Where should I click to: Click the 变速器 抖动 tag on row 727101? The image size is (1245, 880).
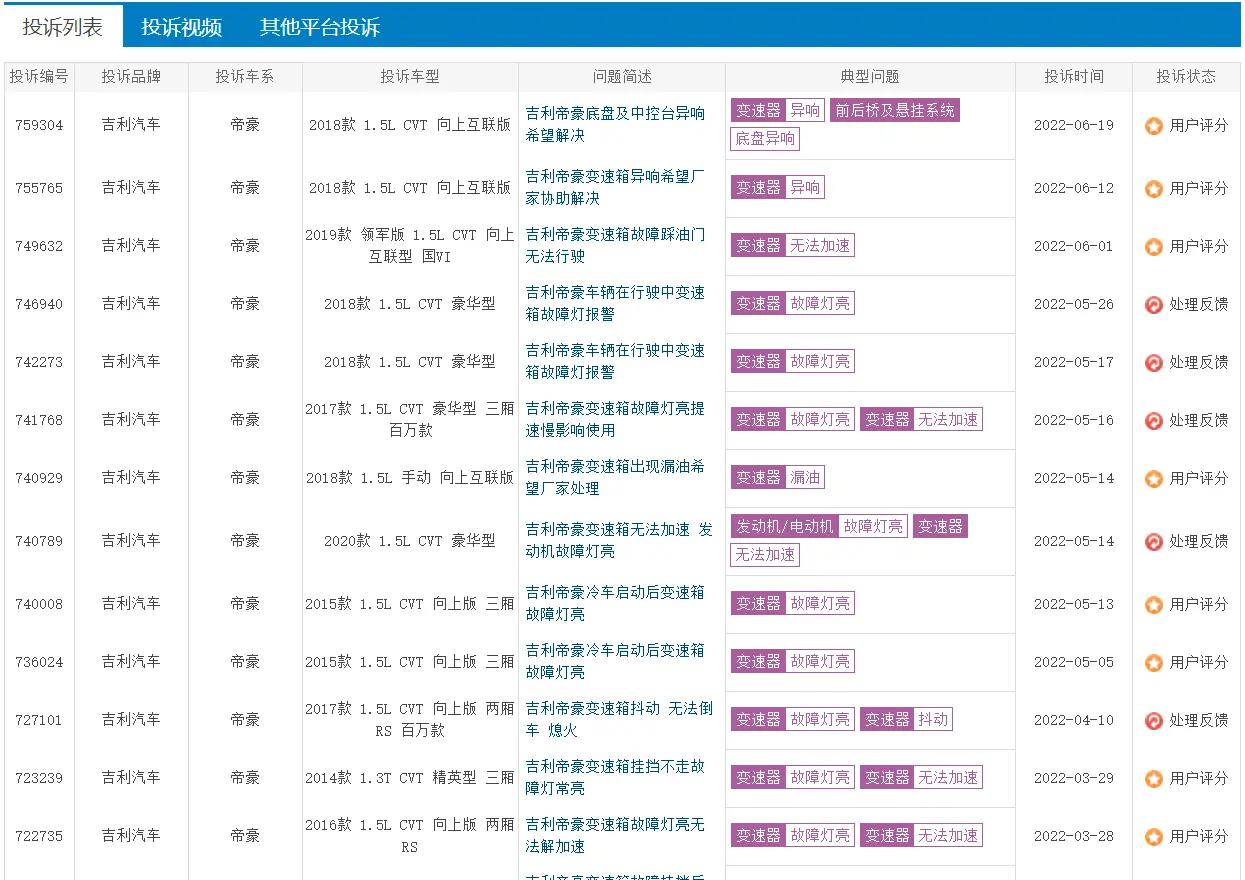point(906,719)
